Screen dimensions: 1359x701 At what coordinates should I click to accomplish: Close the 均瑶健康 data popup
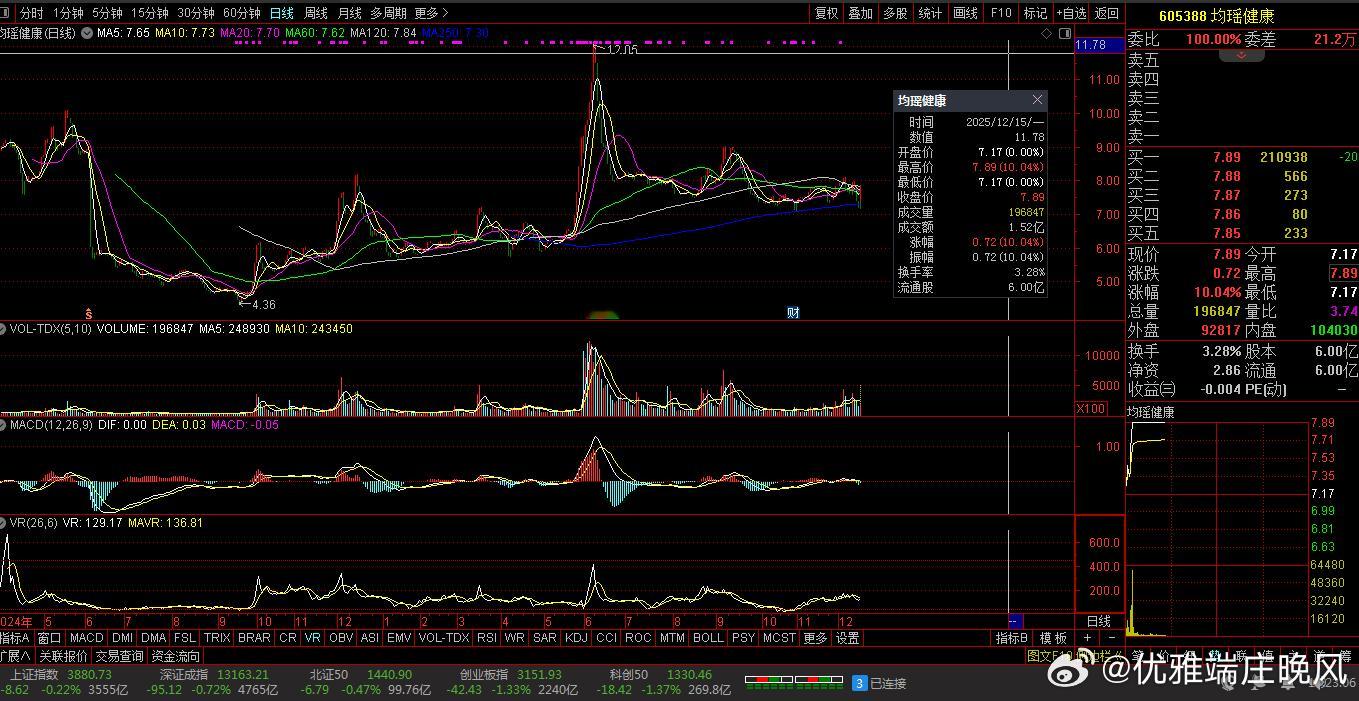1037,100
